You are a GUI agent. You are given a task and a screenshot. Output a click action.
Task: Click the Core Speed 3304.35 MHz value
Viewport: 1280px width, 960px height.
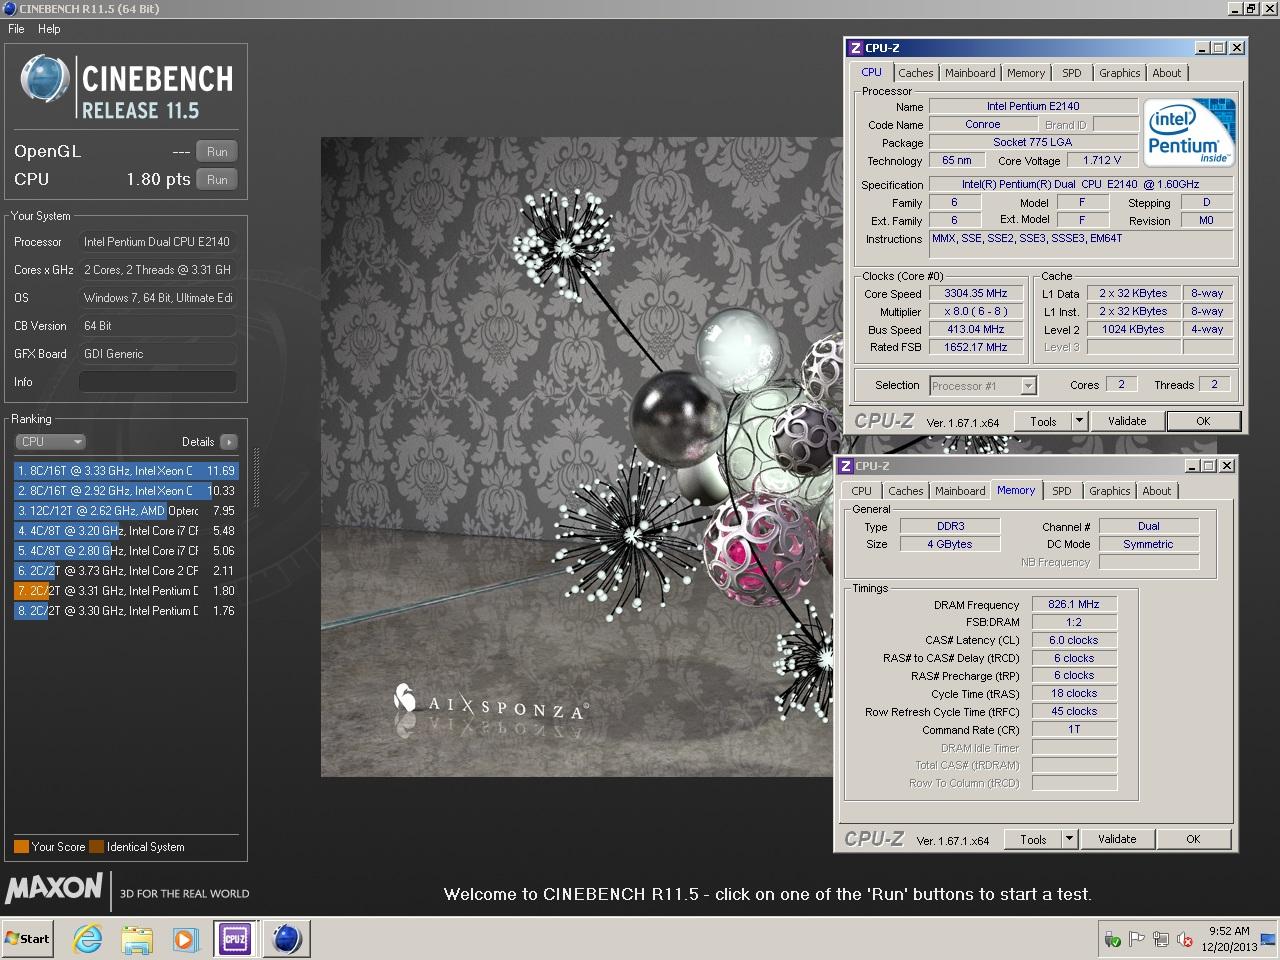click(976, 294)
